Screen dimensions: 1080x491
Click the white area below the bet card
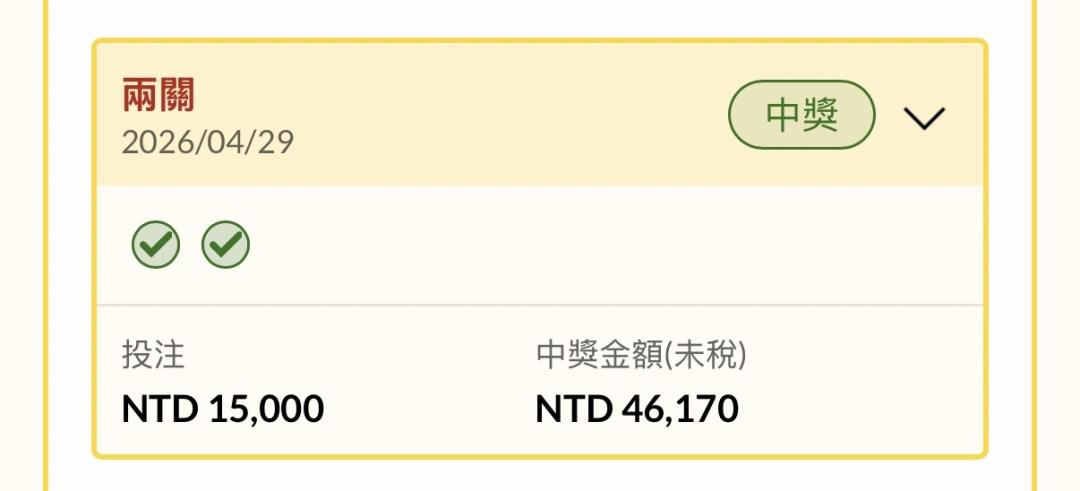click(540, 476)
